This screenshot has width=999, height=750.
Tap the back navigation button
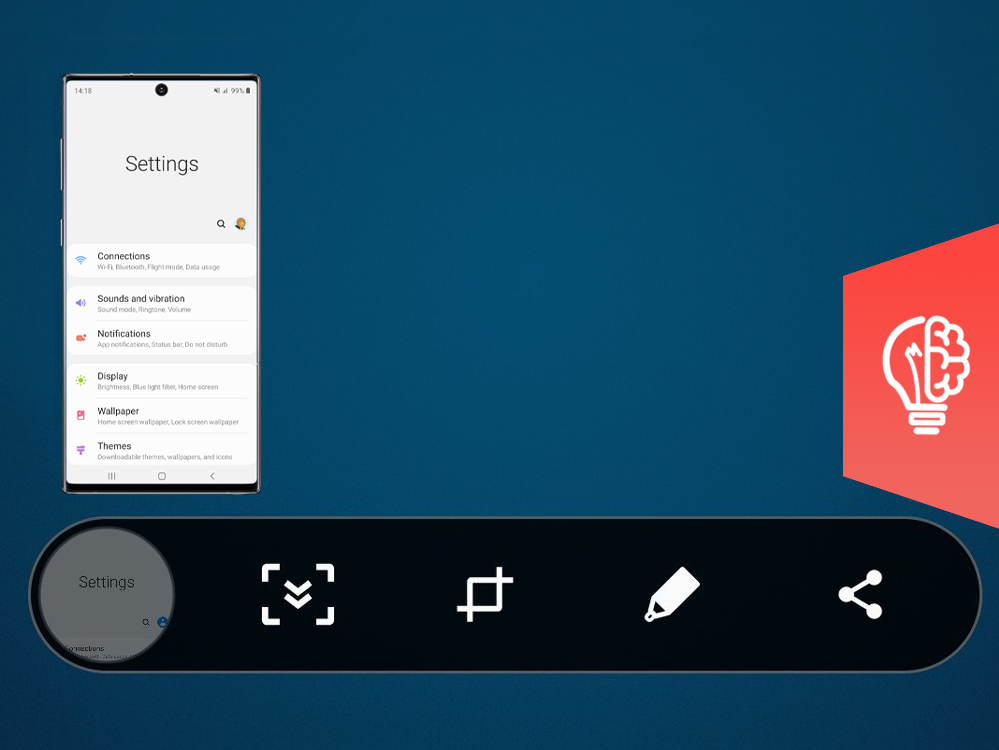pyautogui.click(x=212, y=477)
